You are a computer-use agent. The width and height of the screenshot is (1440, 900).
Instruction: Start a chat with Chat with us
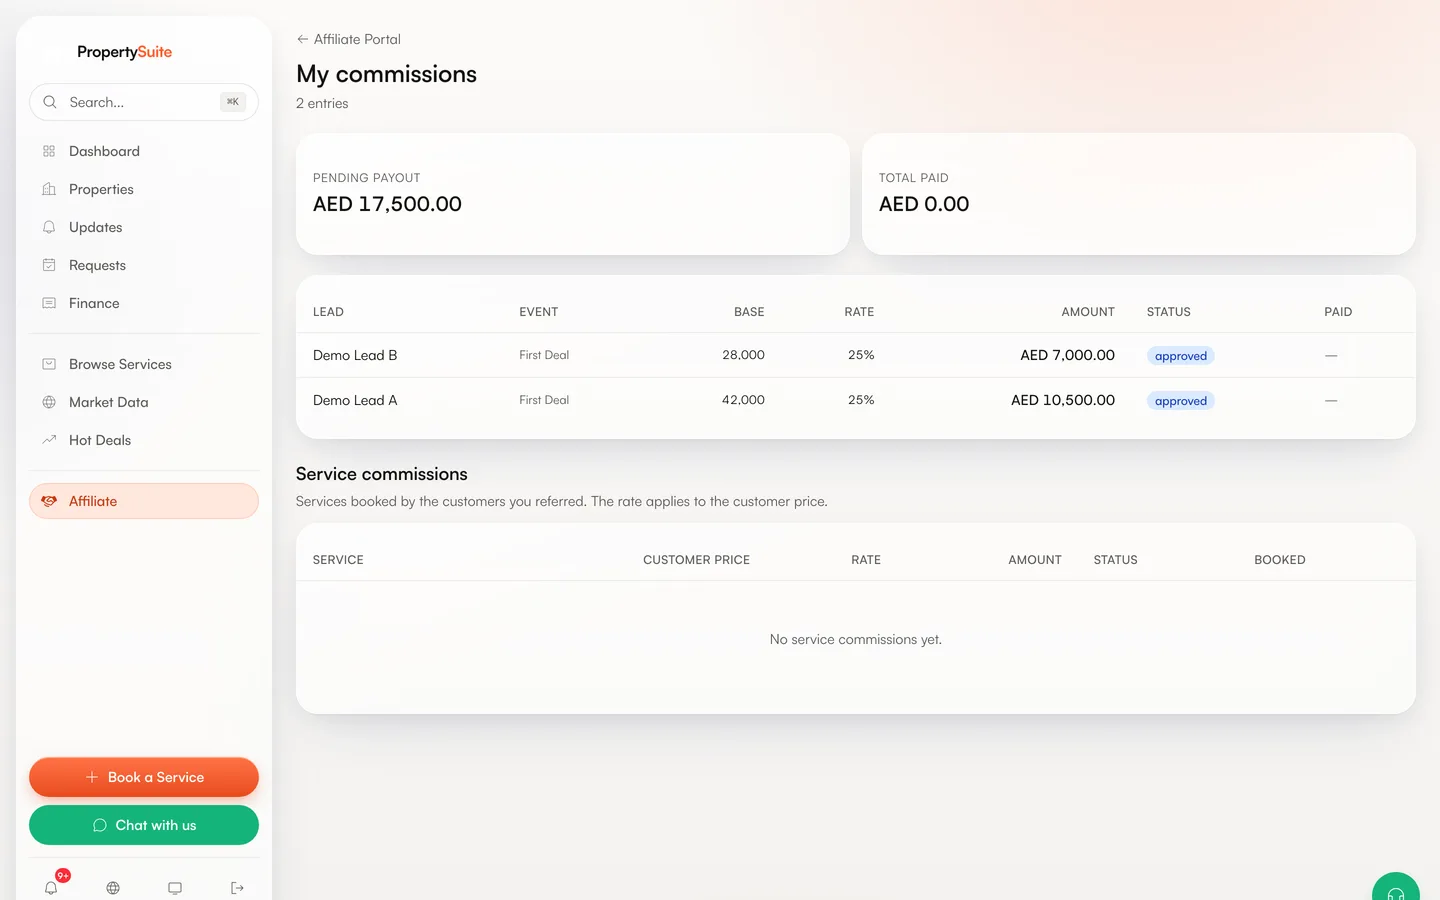[144, 825]
